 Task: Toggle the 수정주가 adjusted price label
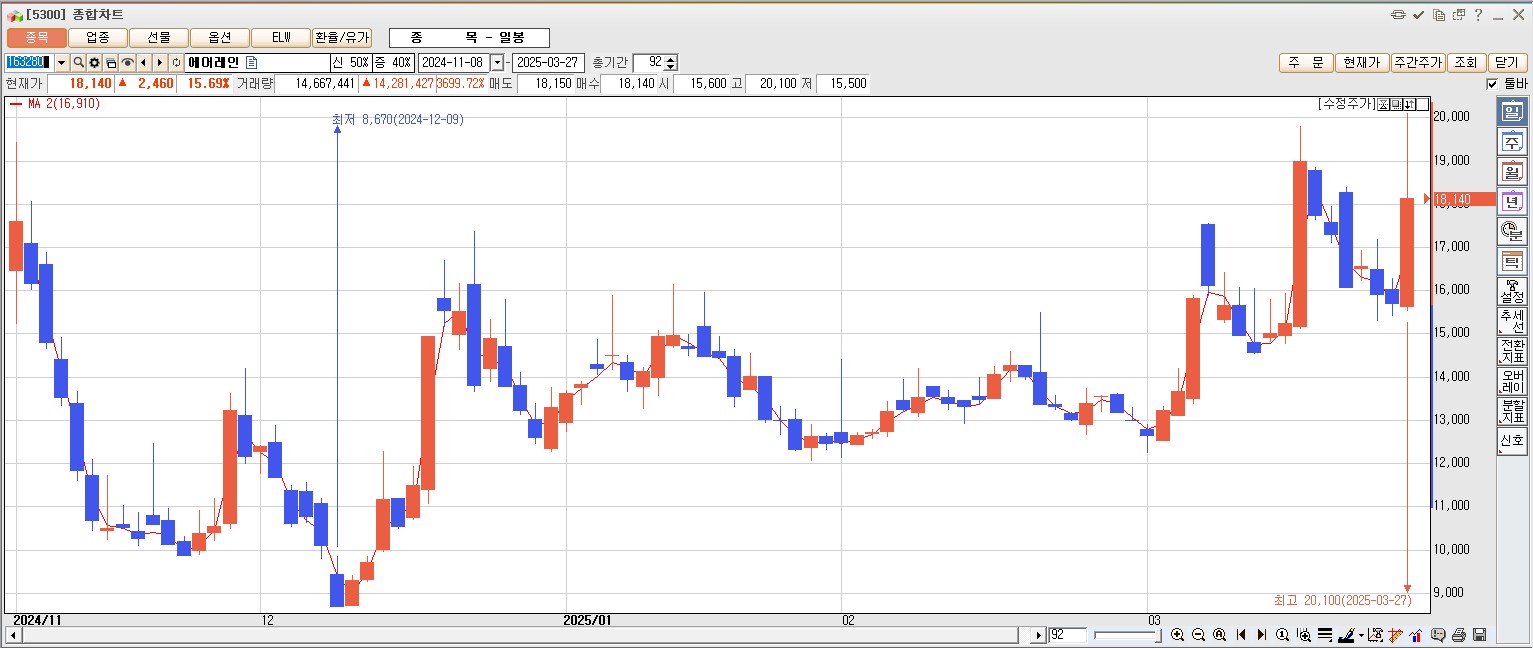click(1346, 104)
